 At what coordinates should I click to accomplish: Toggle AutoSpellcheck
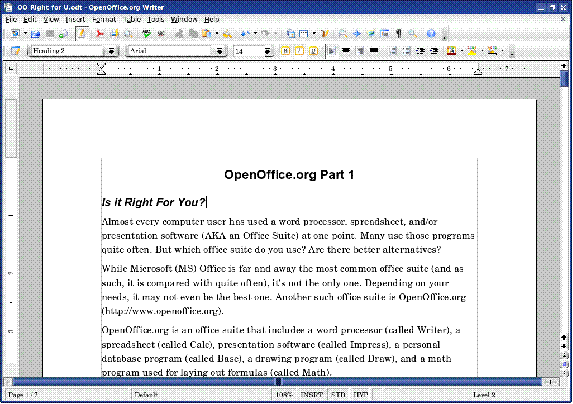(x=161, y=34)
